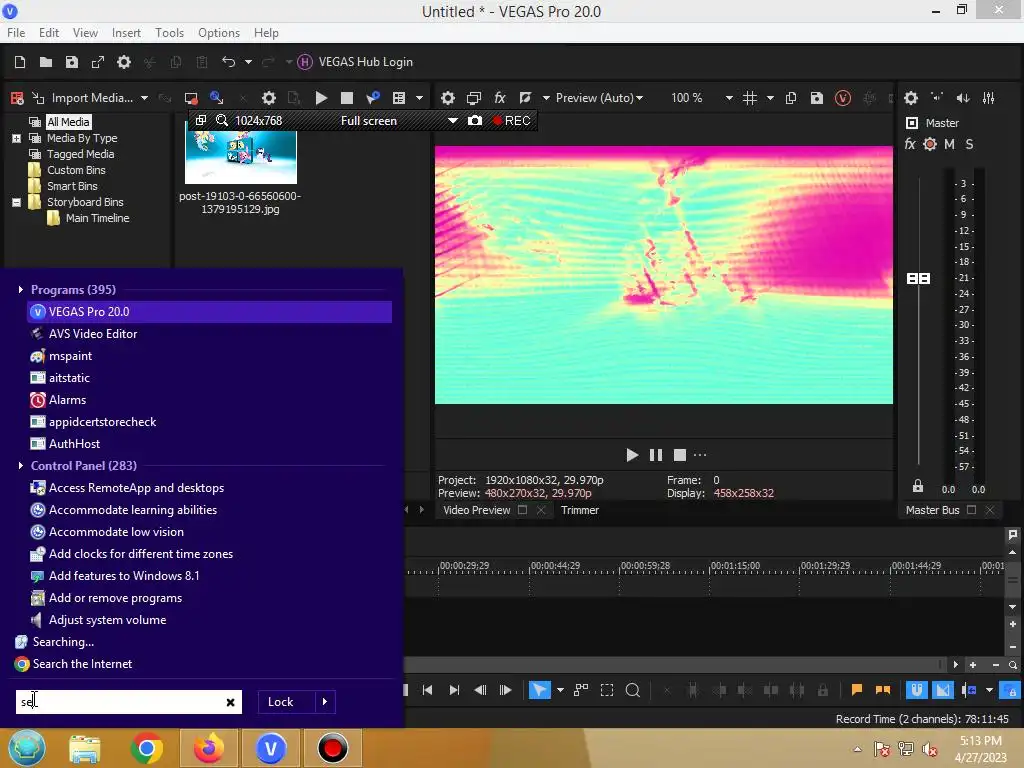This screenshot has height=768, width=1024.
Task: Open Master FX on the bus
Action: tap(910, 144)
